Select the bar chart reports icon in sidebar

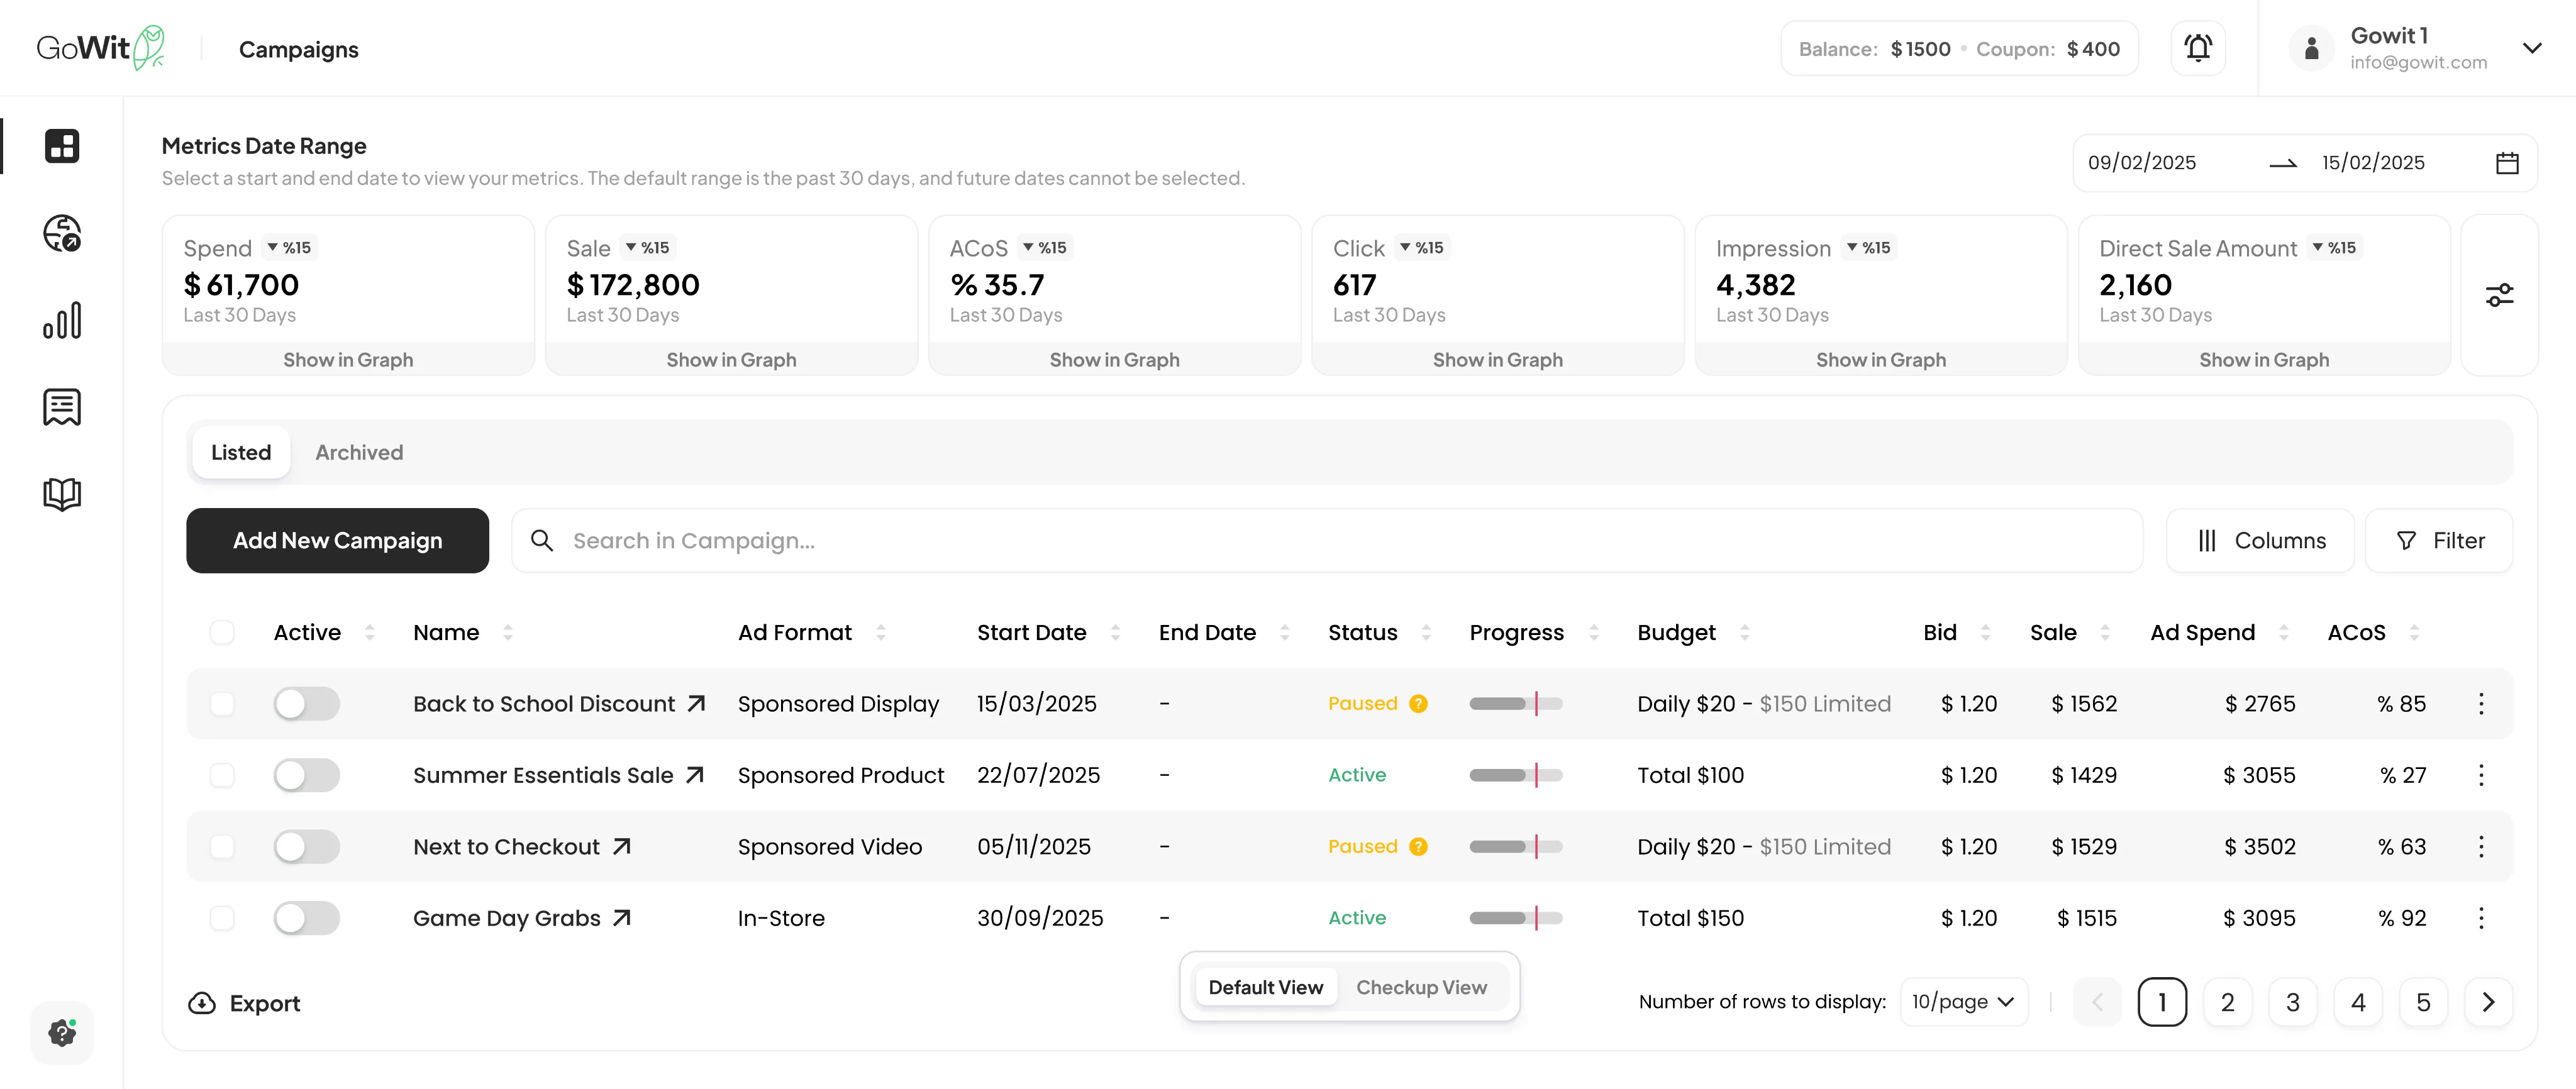(62, 321)
